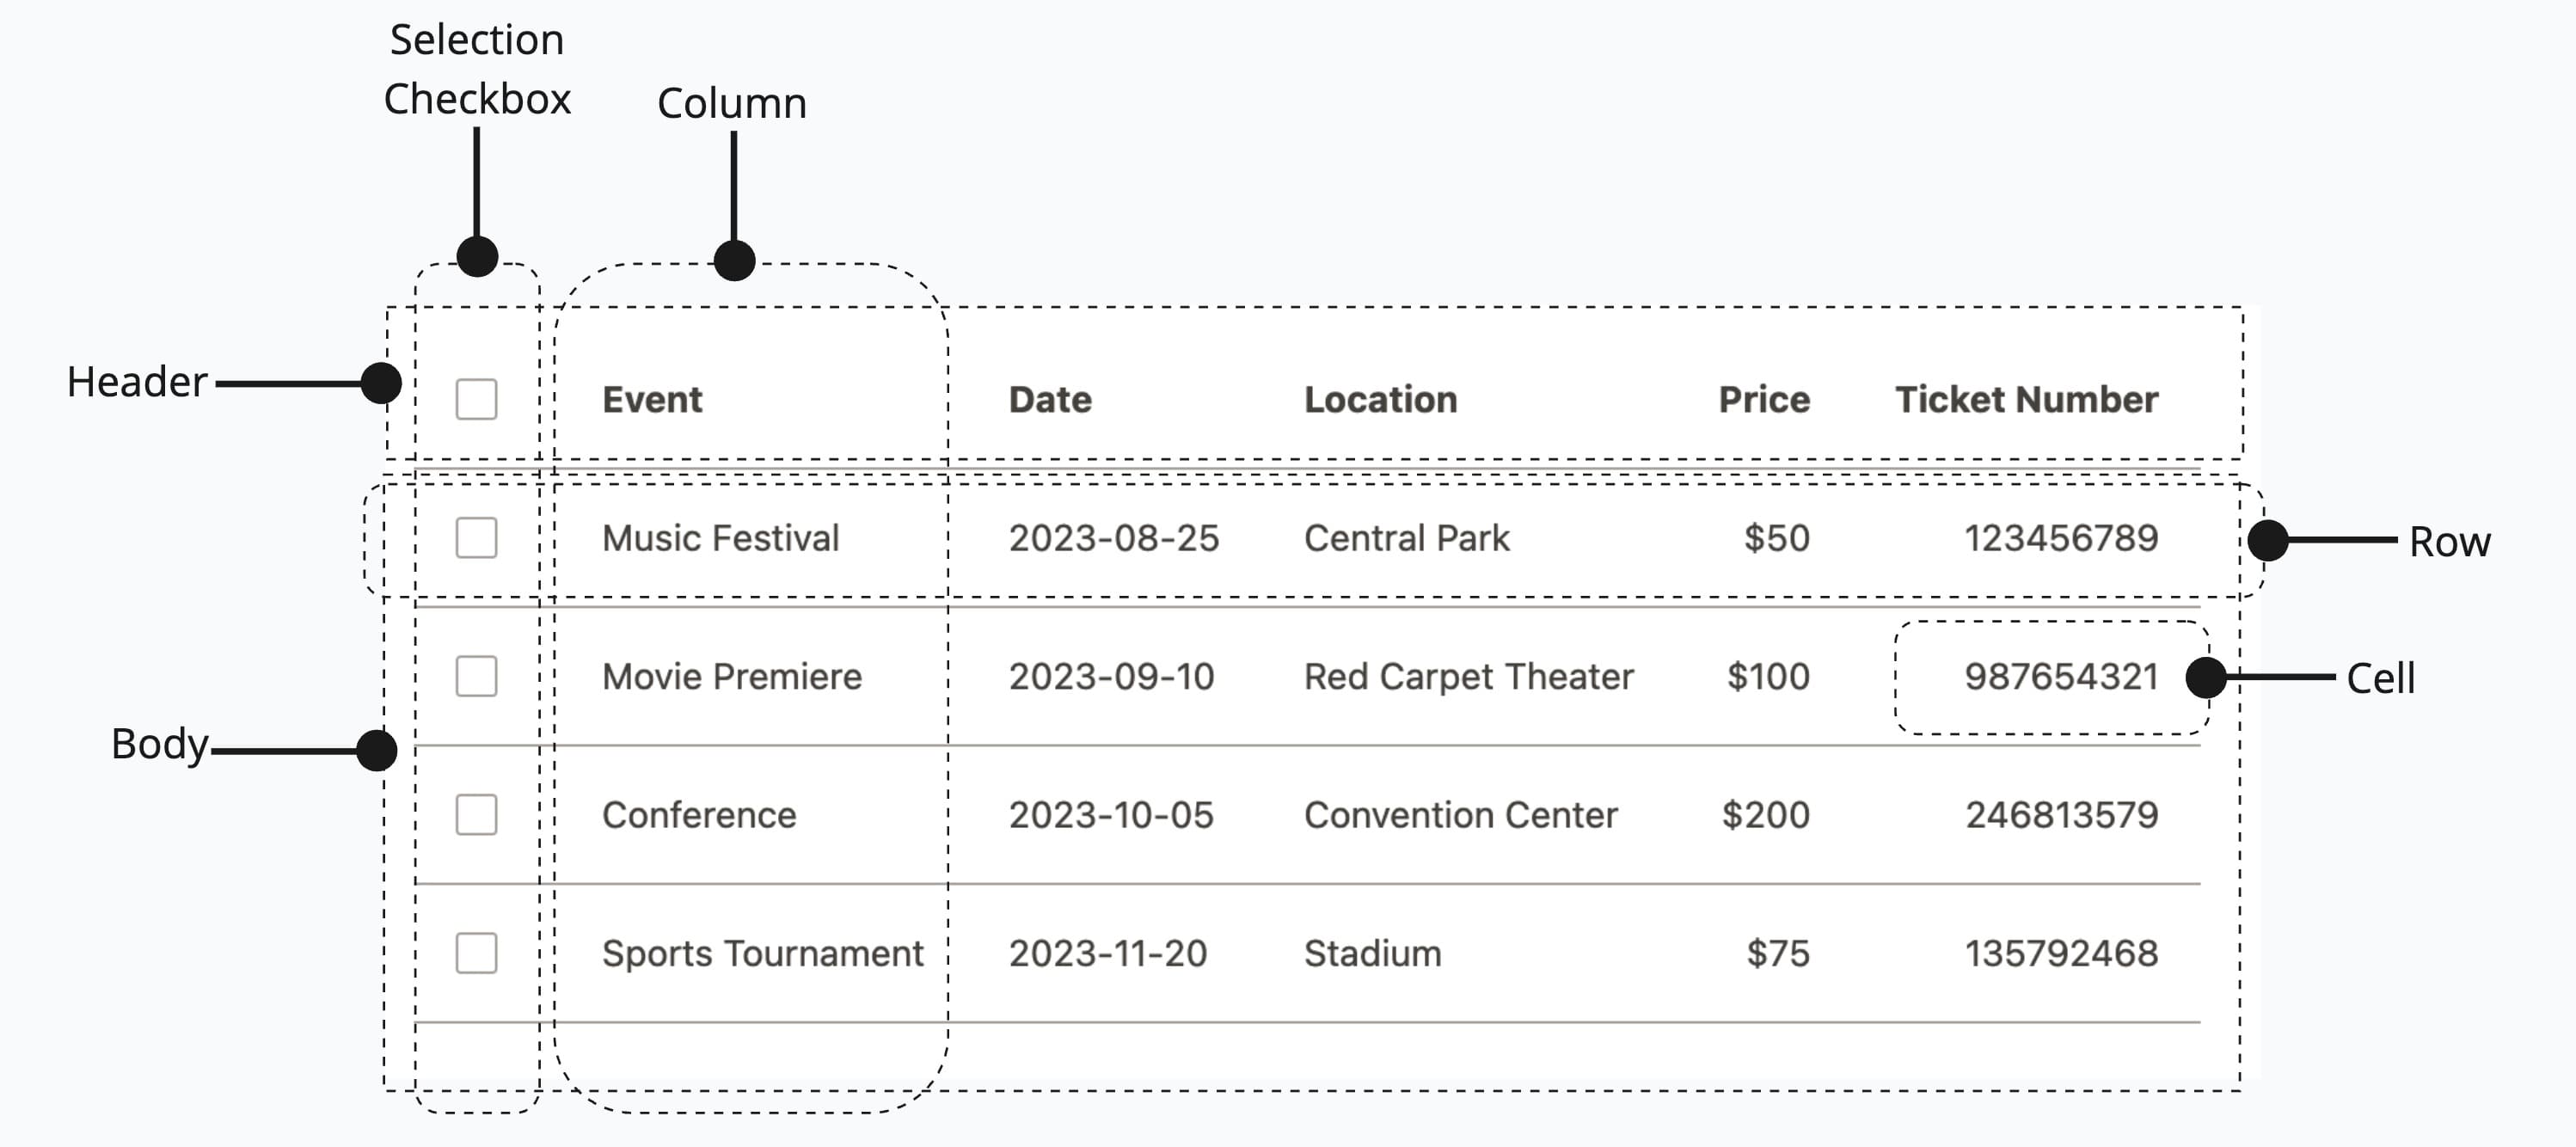Image resolution: width=2576 pixels, height=1147 pixels.
Task: Click the Event column header
Action: click(652, 400)
